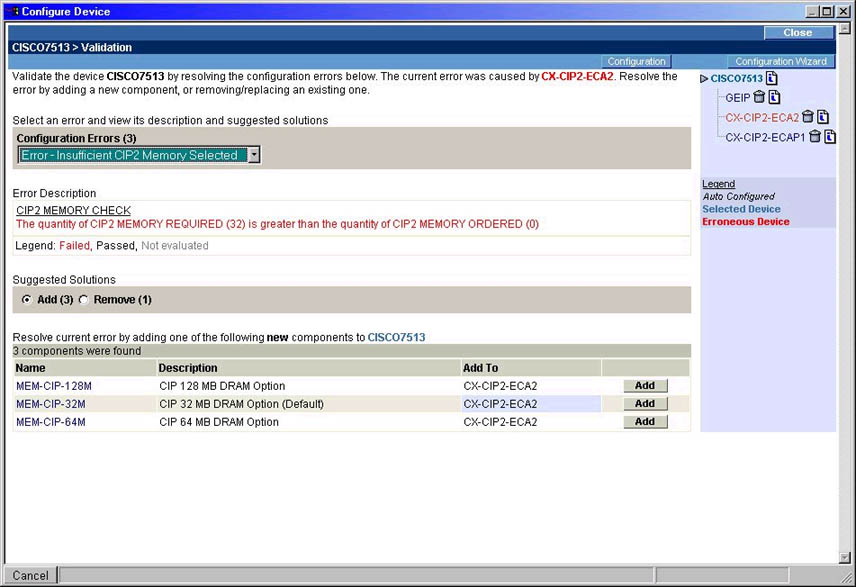The height and width of the screenshot is (587, 856).
Task: Open the Configuration Wizard tab
Action: [x=778, y=61]
